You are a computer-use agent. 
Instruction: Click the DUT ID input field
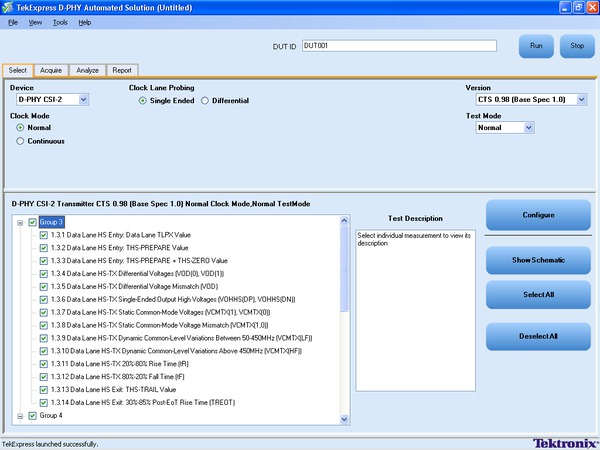pos(398,45)
